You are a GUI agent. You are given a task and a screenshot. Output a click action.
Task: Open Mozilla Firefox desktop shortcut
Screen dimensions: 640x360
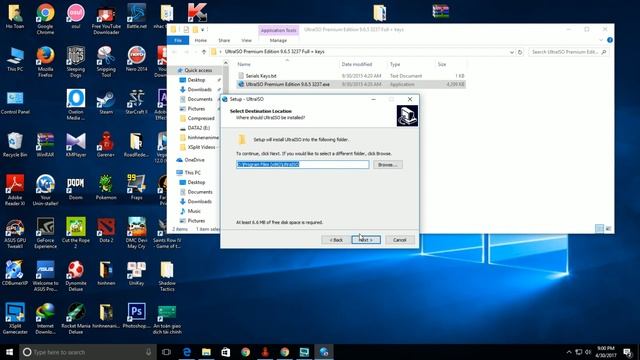click(45, 62)
